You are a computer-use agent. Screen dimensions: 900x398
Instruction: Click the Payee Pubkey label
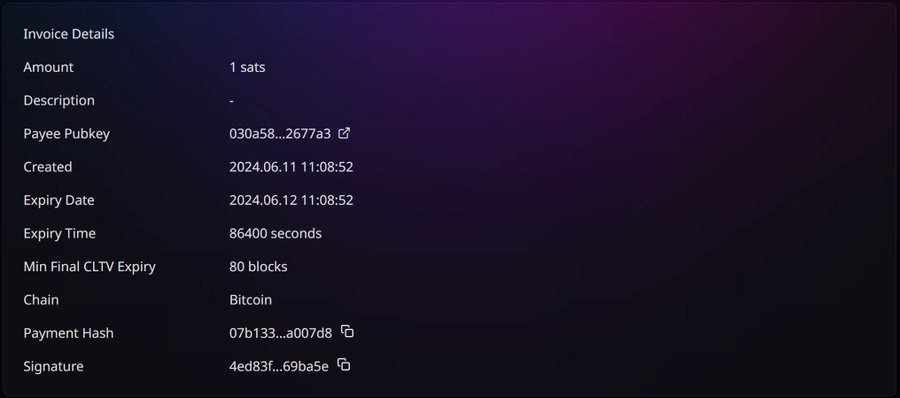[x=67, y=134]
